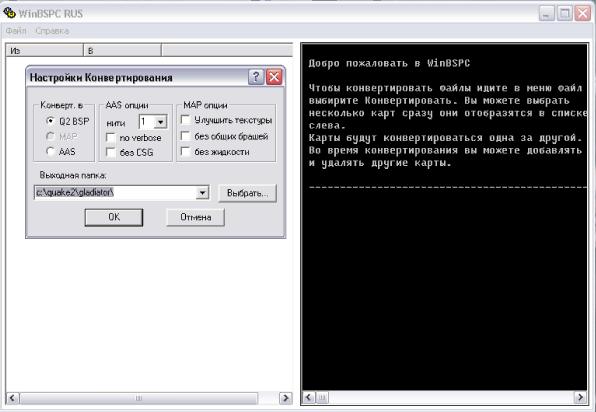Minimize the WinBSPC RUS window
The height and width of the screenshot is (412, 596).
click(x=547, y=14)
